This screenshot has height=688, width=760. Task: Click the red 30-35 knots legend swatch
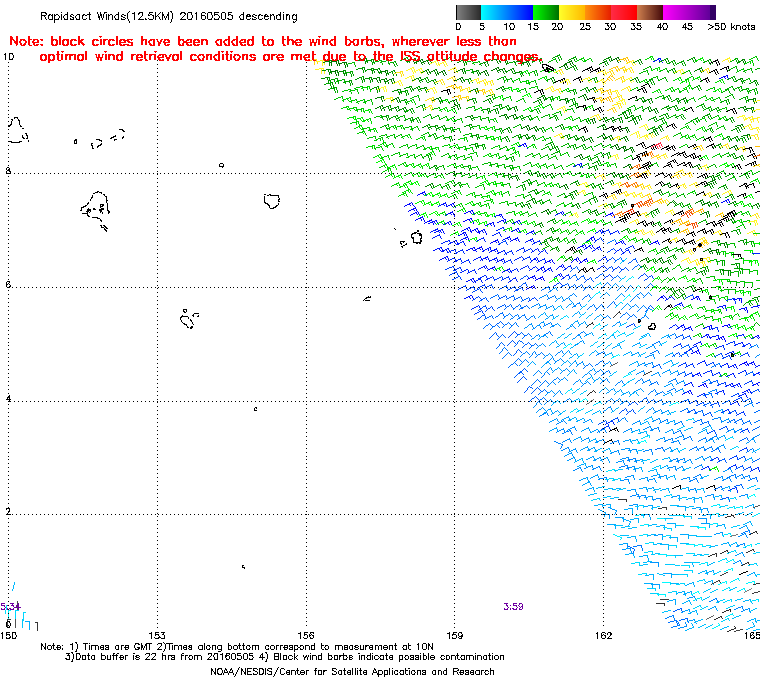(x=624, y=12)
